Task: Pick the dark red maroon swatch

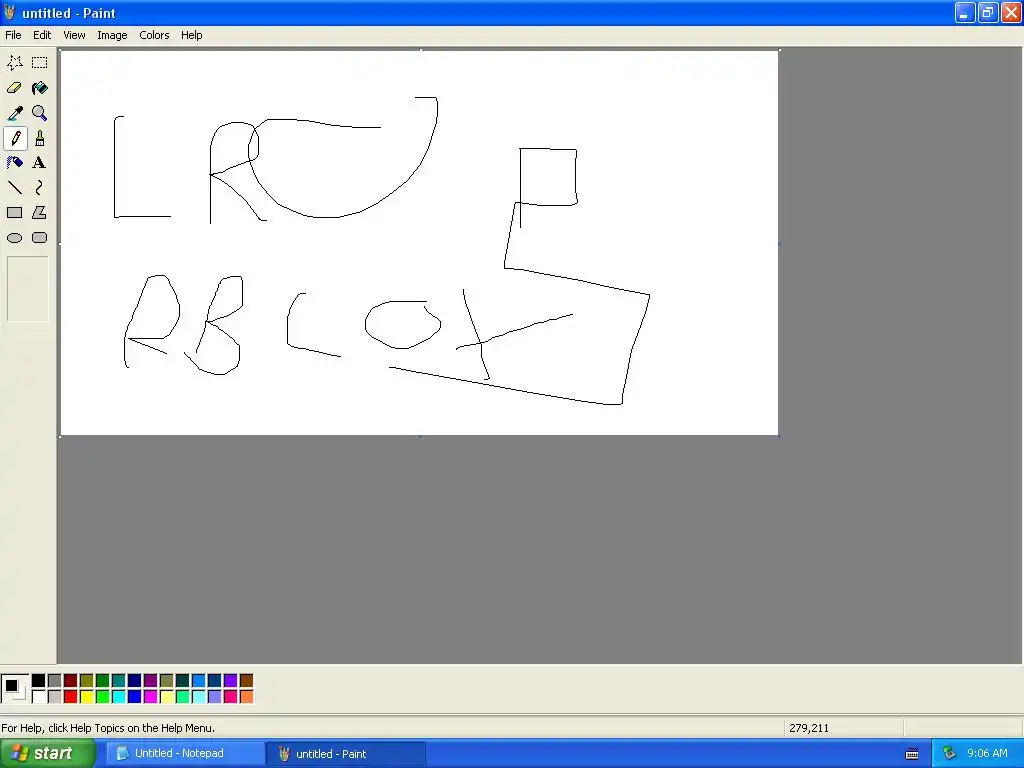Action: (x=71, y=681)
